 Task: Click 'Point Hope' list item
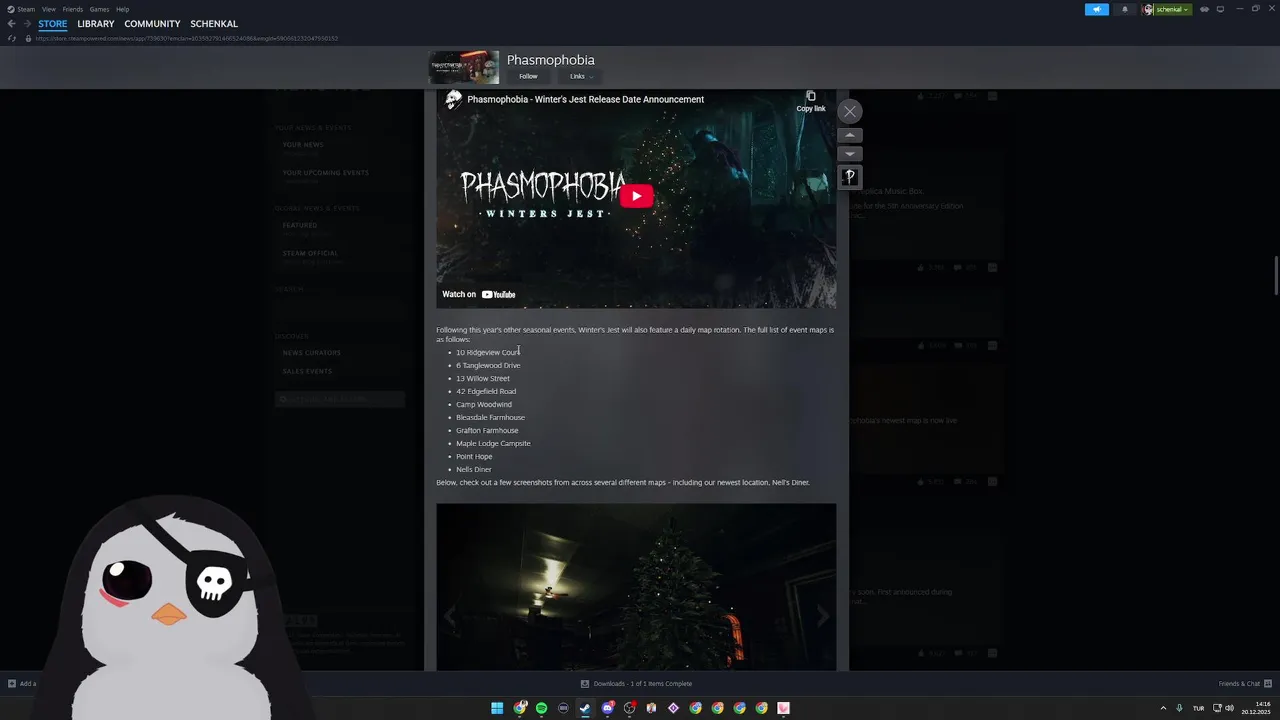coord(474,456)
